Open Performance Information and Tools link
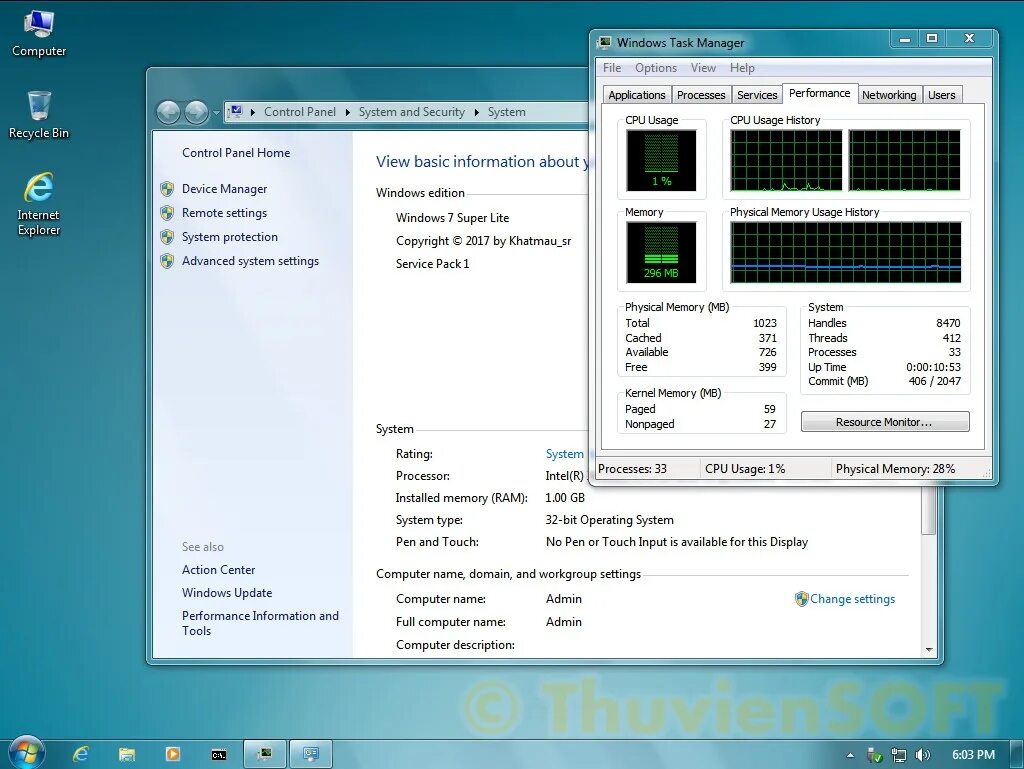The width and height of the screenshot is (1024, 769). click(x=260, y=623)
